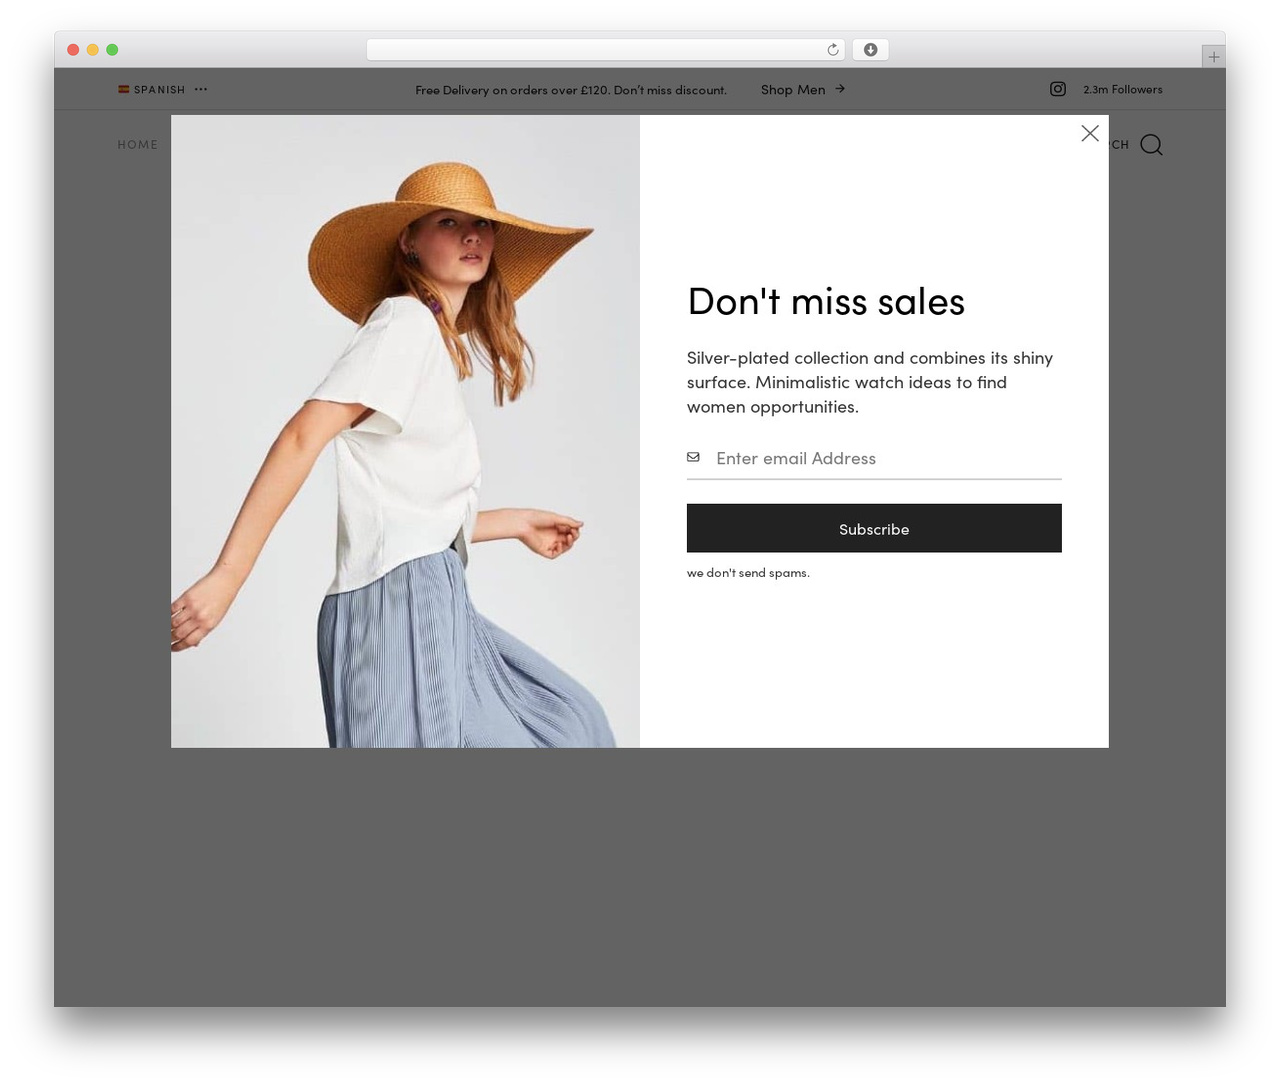Click the browser reload icon
Viewport: 1280px width, 1084px height.
coord(833,50)
